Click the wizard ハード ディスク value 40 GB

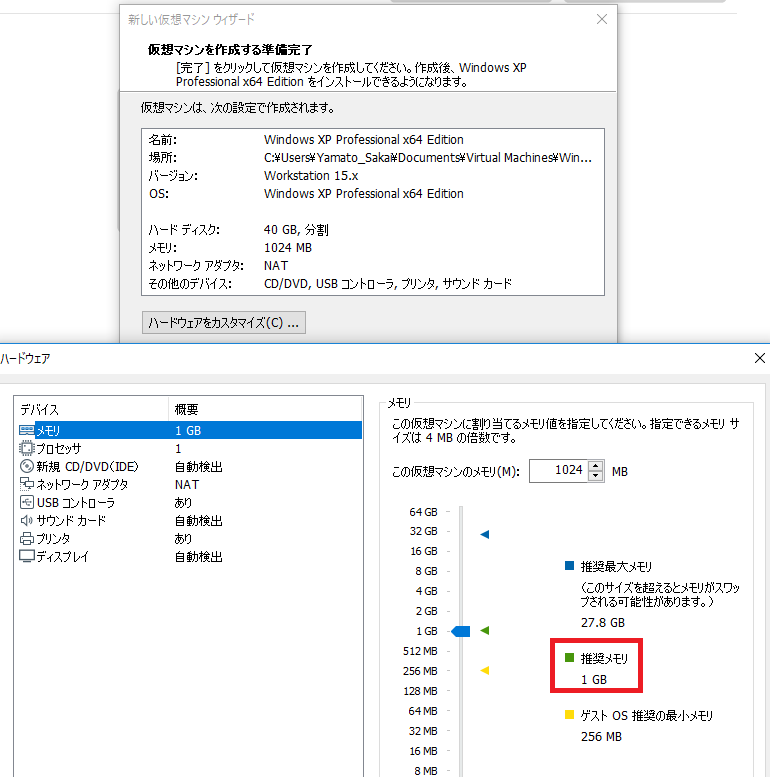pos(296,229)
